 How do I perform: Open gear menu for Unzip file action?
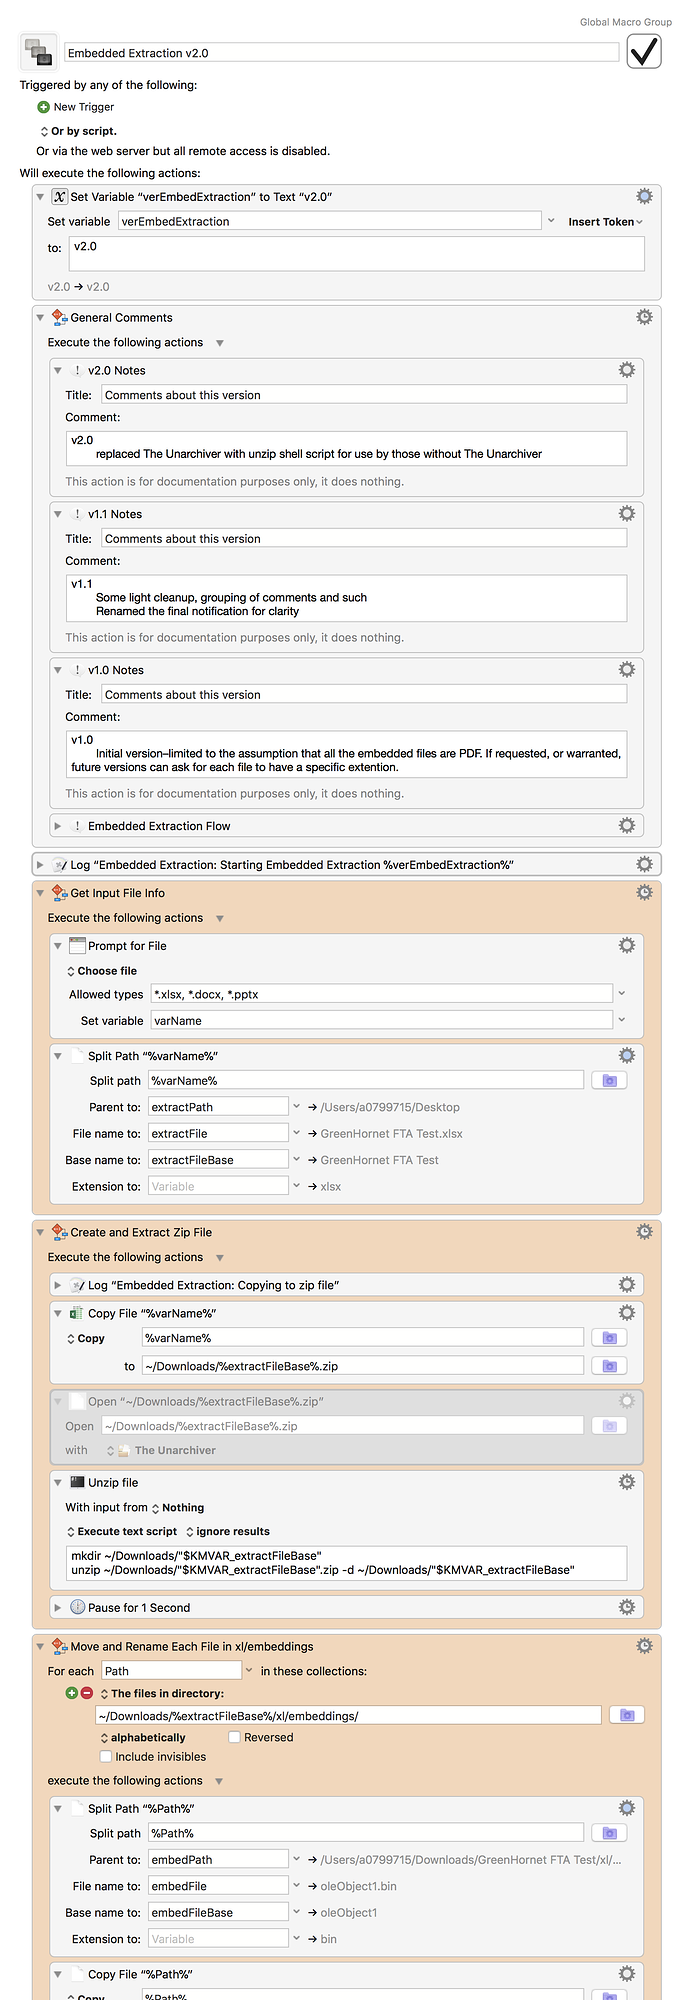click(x=627, y=1481)
